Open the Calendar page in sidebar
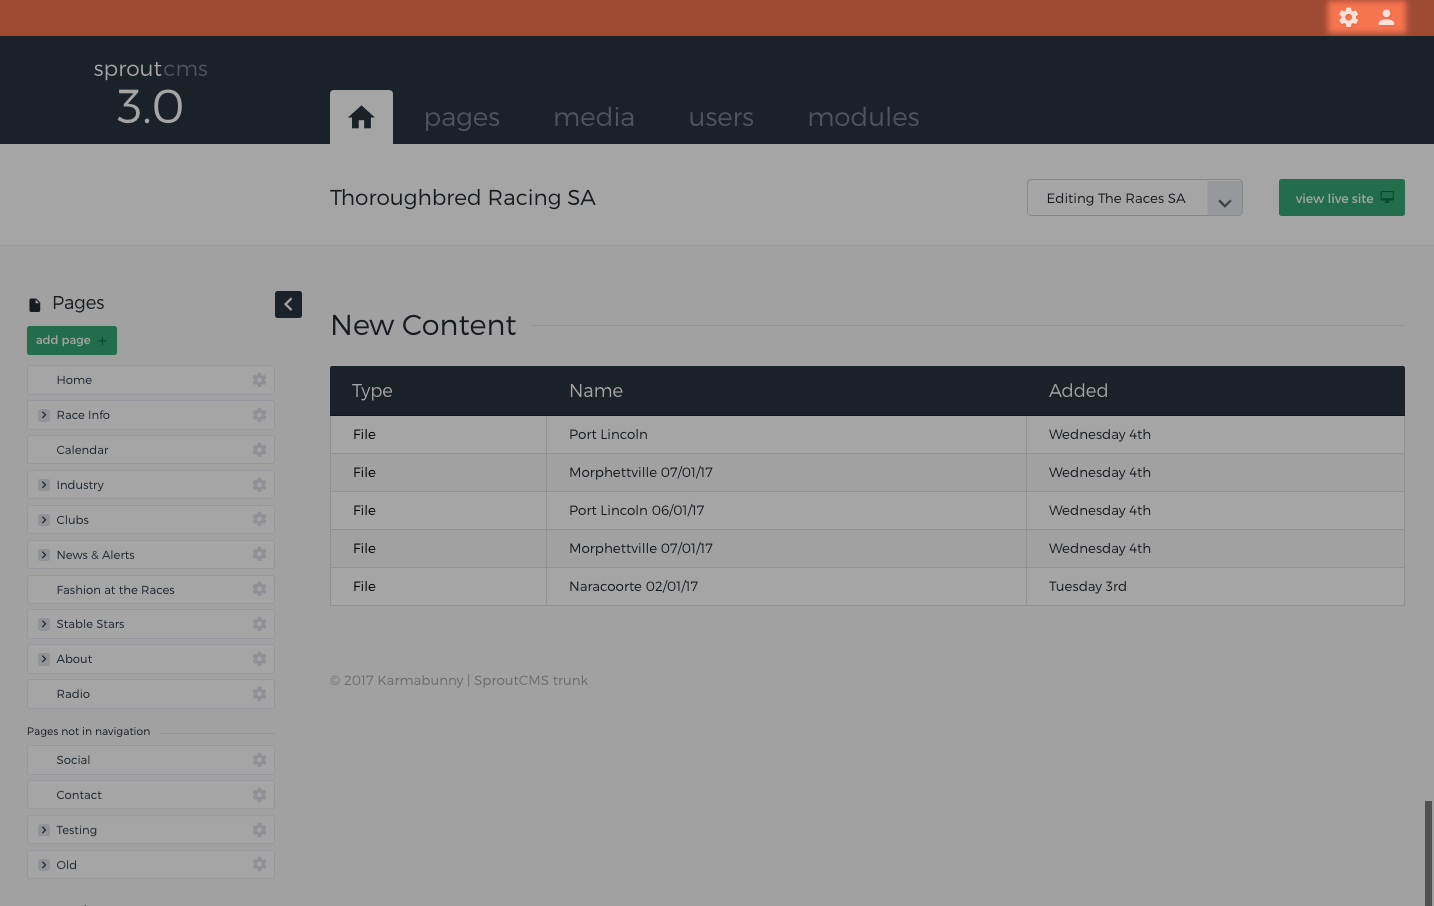 (x=82, y=450)
